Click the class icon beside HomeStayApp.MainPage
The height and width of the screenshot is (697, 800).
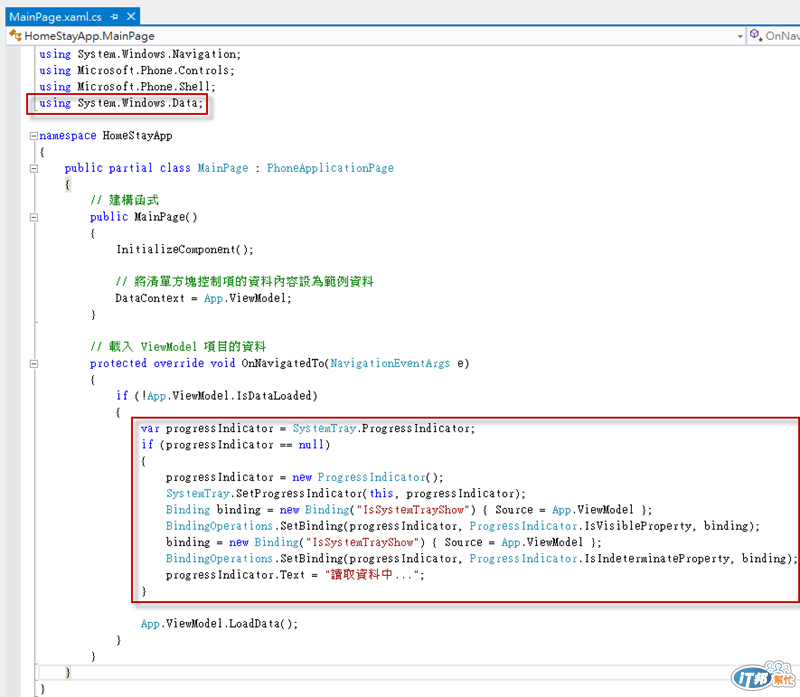coord(15,36)
